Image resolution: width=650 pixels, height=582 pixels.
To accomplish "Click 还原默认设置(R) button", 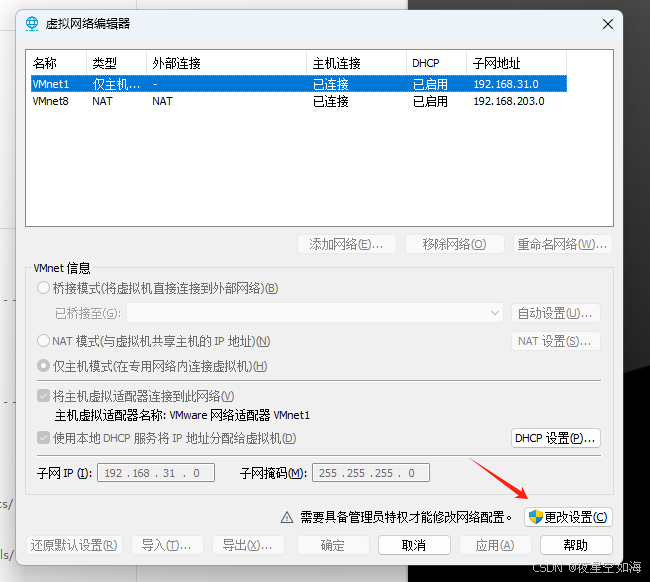I will coord(74,545).
